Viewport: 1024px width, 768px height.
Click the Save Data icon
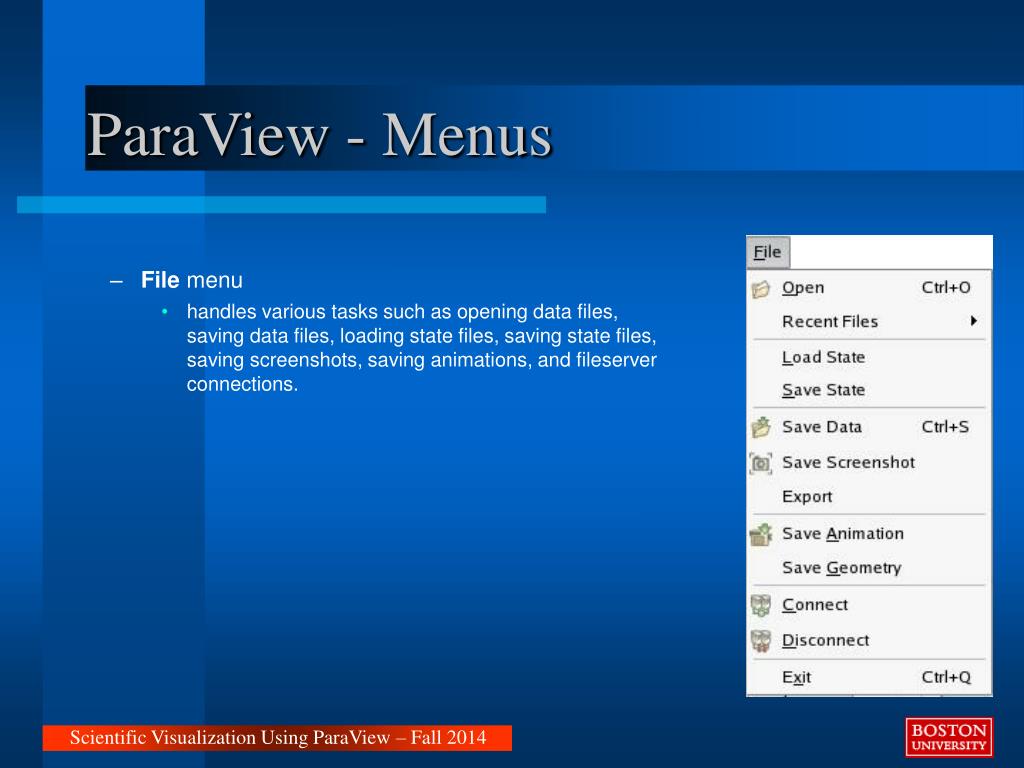pyautogui.click(x=761, y=427)
